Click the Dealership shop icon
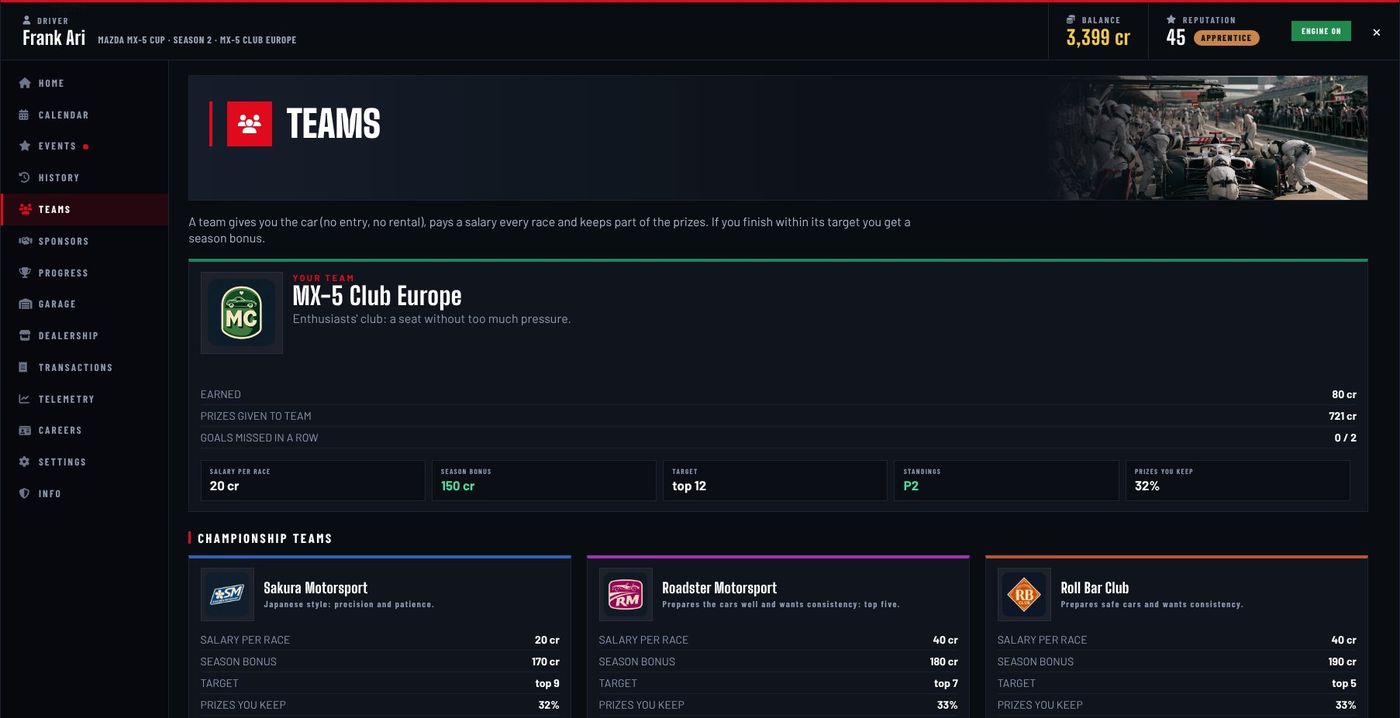The height and width of the screenshot is (718, 1400). [x=25, y=336]
